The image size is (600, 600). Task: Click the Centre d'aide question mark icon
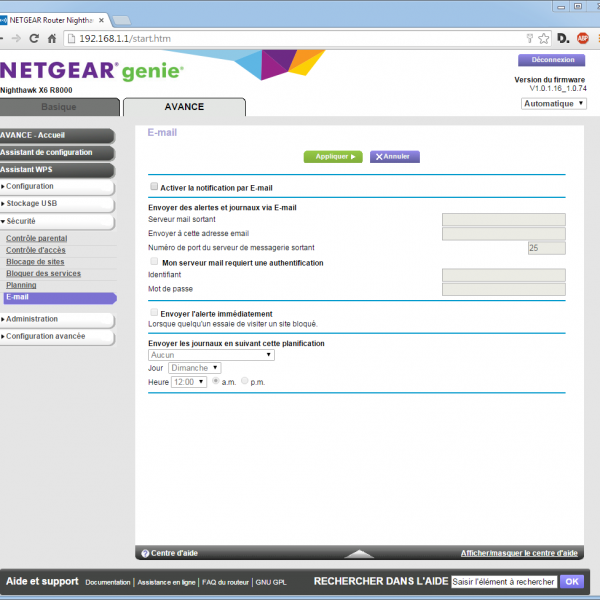145,553
